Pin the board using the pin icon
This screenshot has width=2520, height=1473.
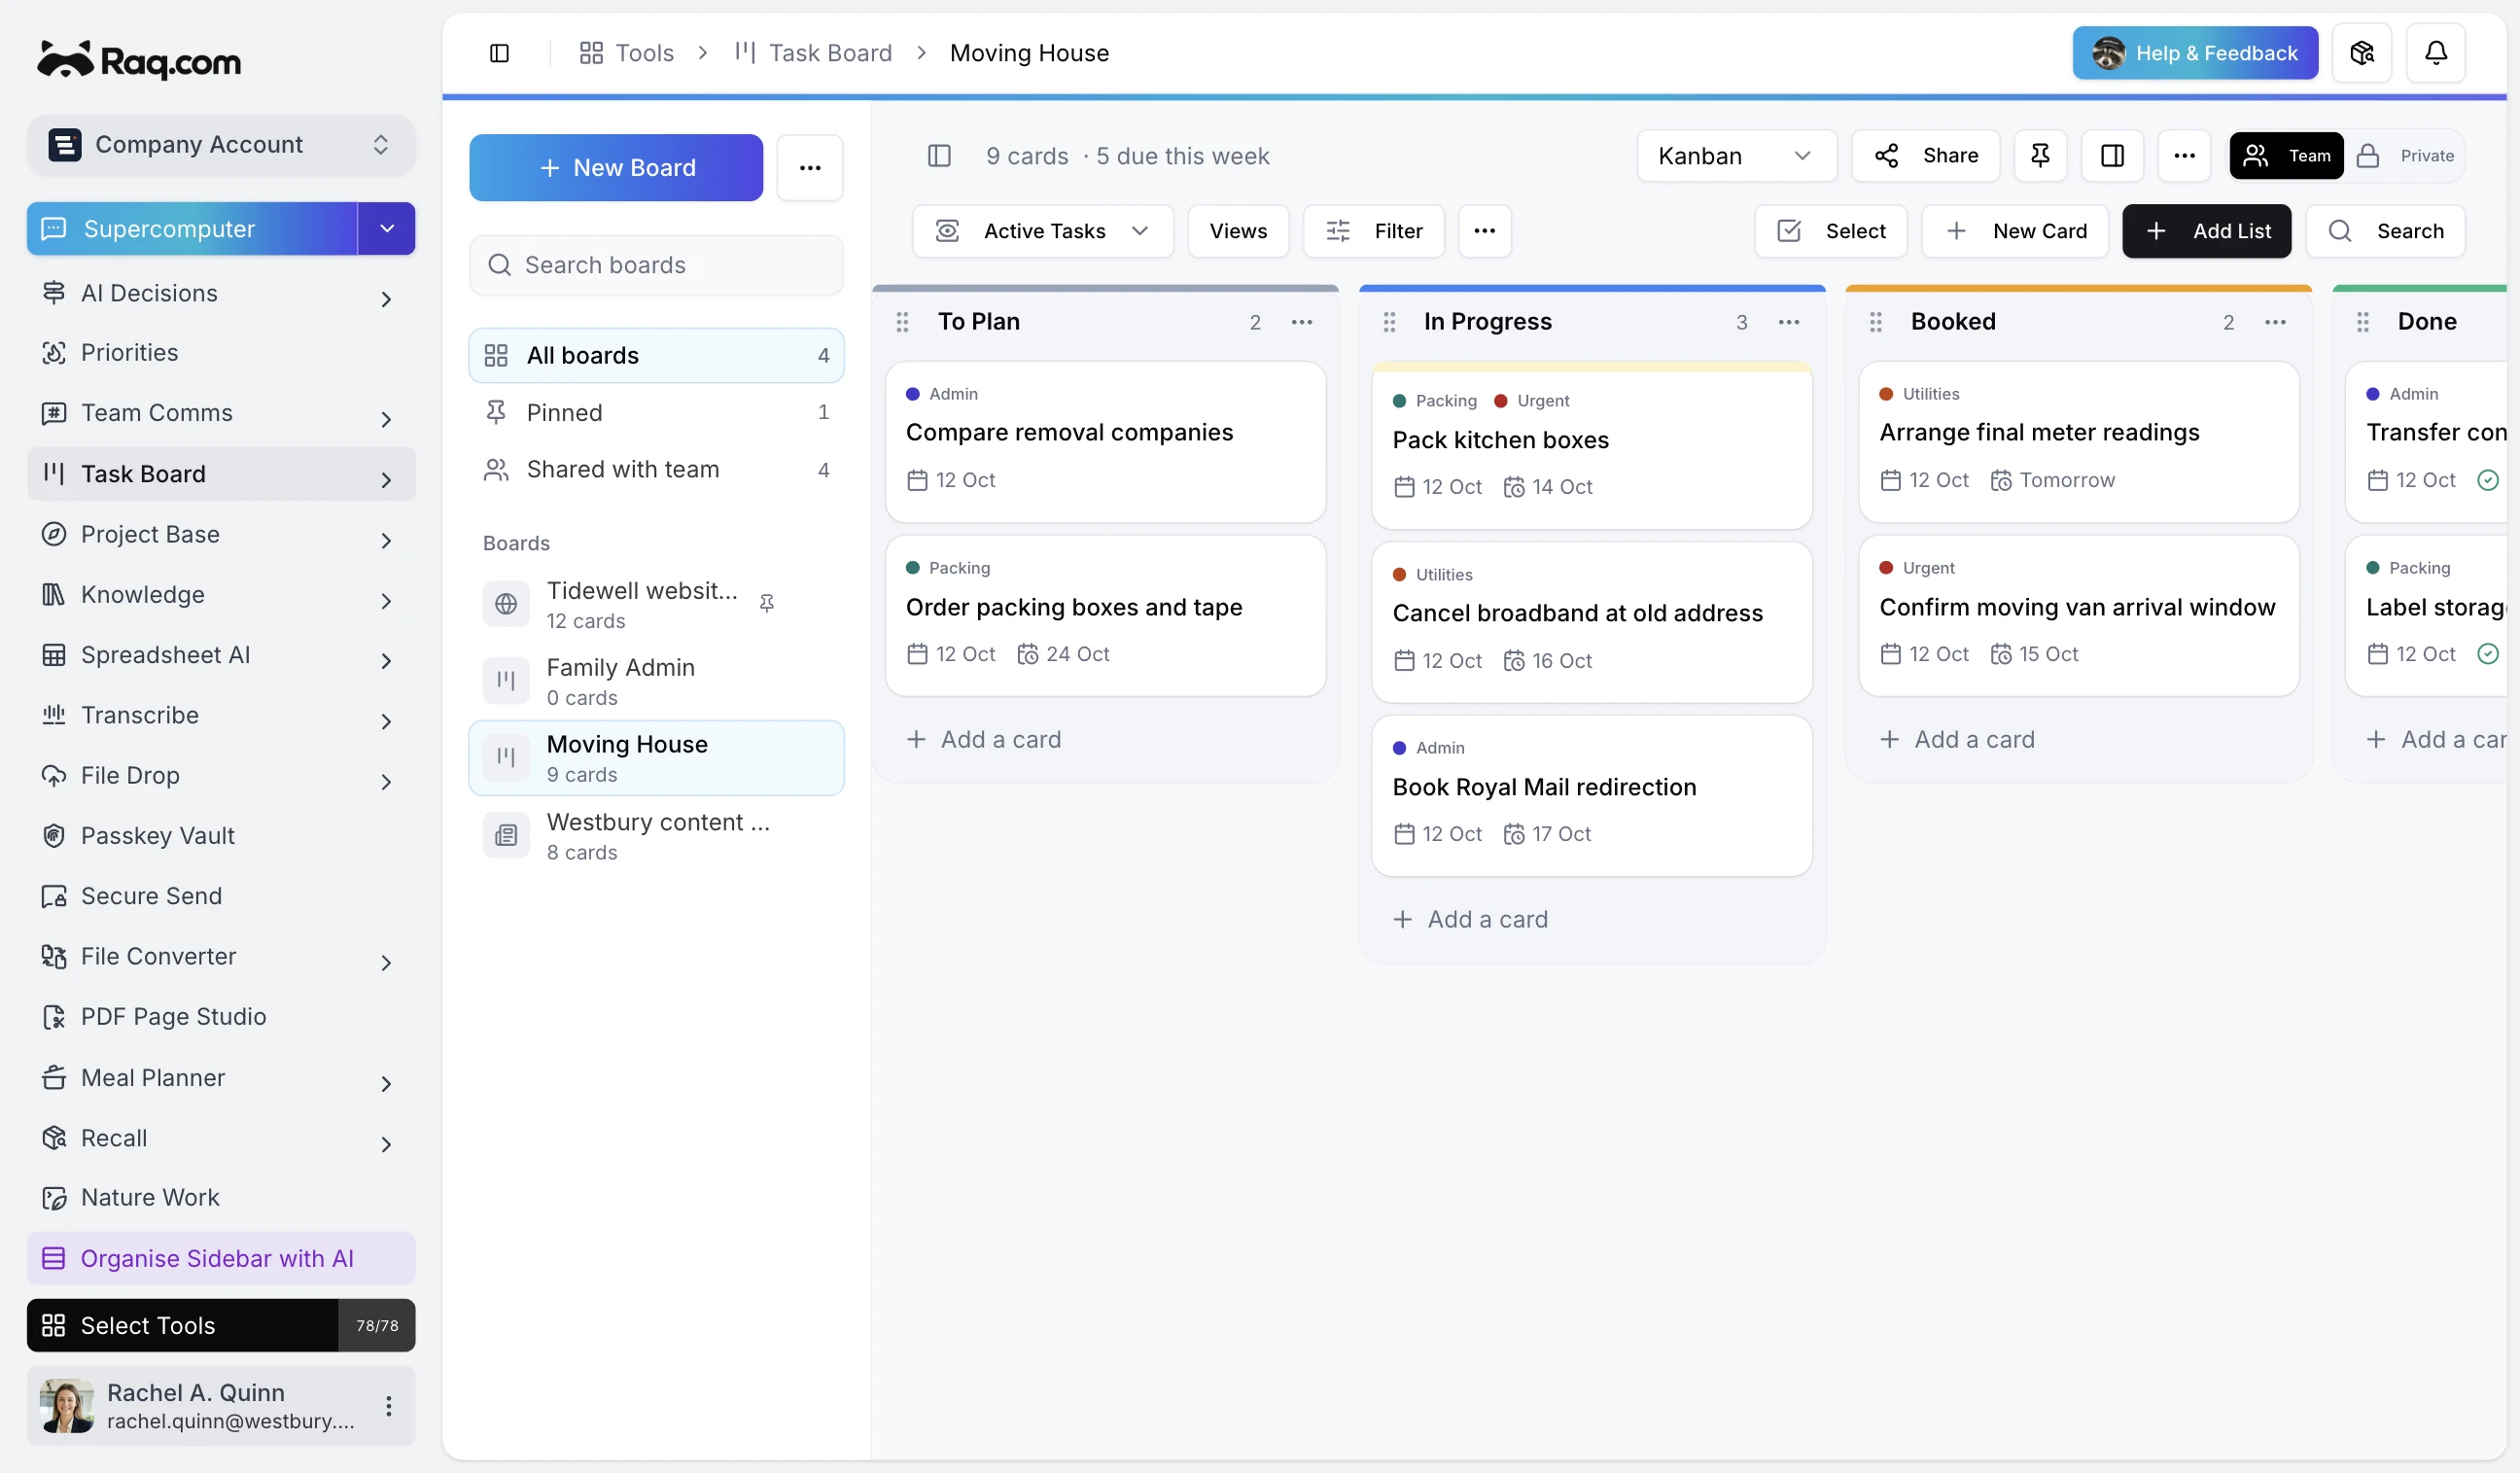coord(2040,155)
